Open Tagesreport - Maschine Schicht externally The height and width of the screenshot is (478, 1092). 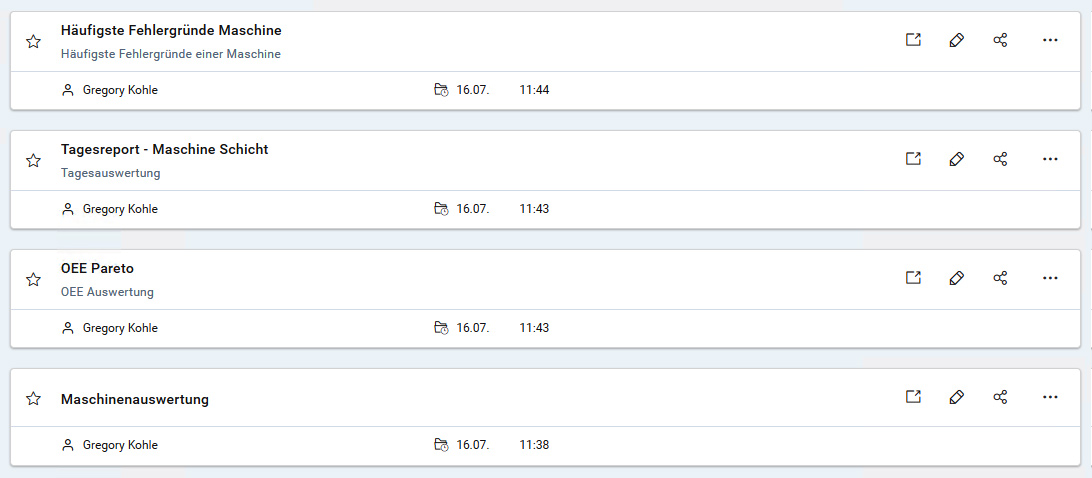(912, 159)
